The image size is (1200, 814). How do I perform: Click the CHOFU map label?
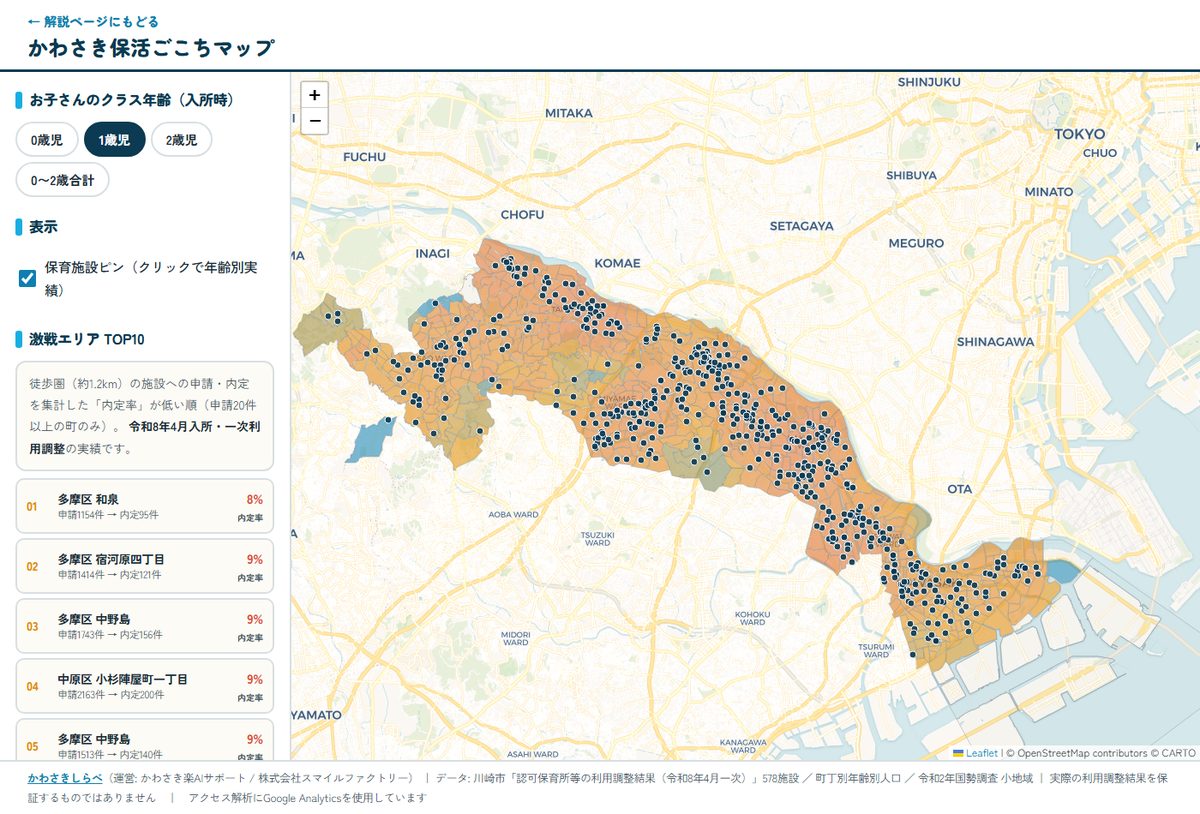point(522,214)
